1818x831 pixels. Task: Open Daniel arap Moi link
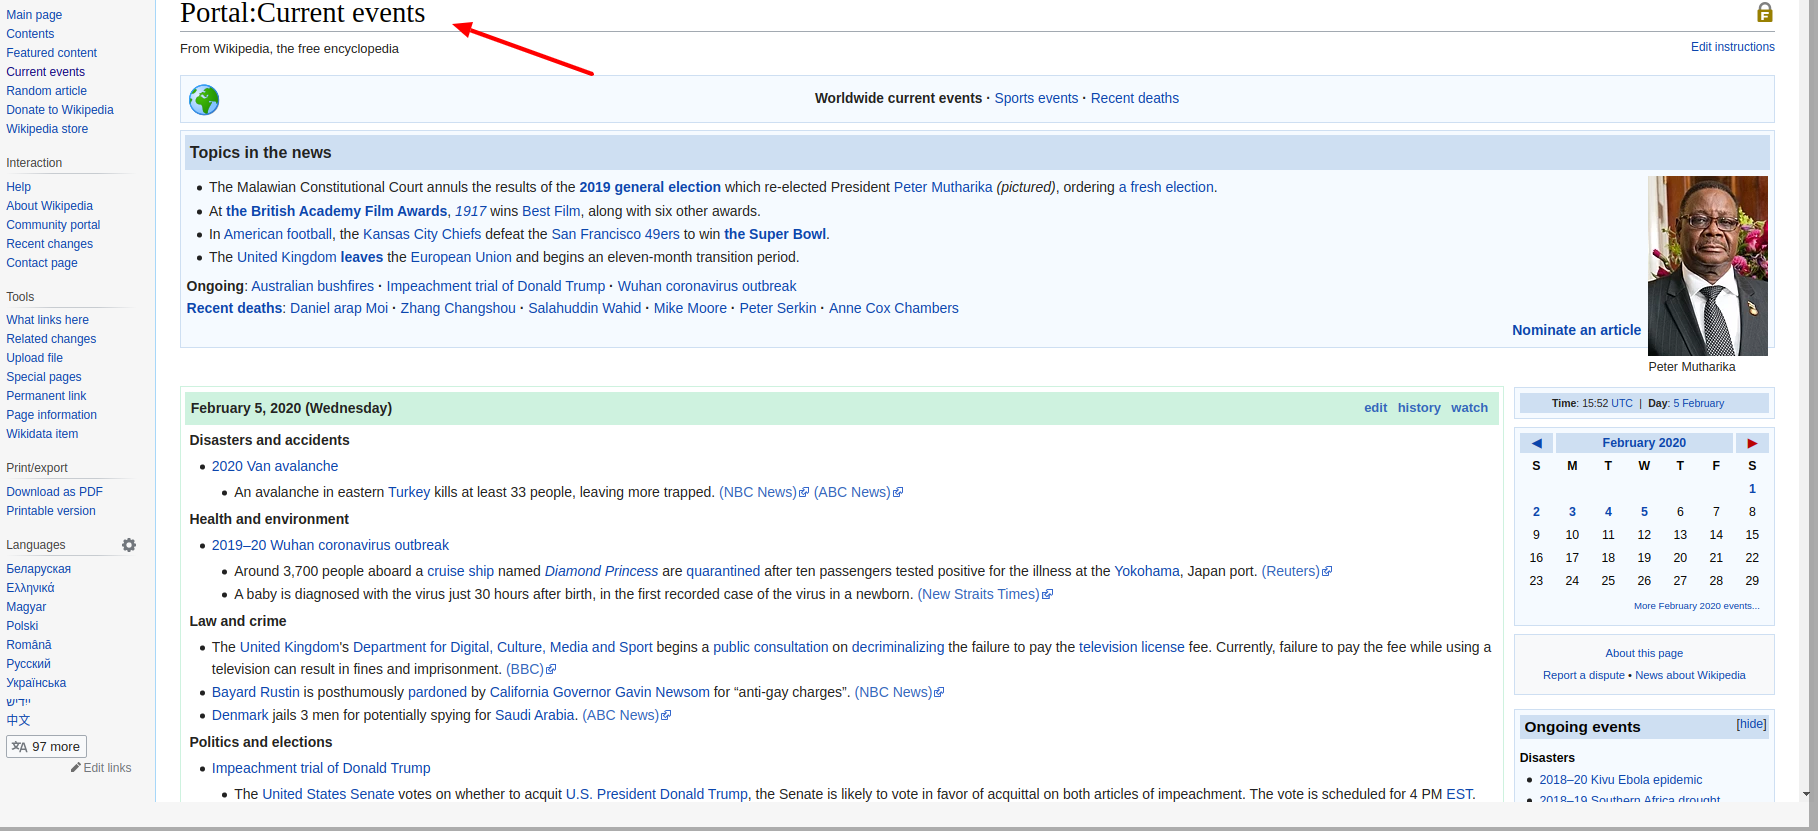[339, 308]
